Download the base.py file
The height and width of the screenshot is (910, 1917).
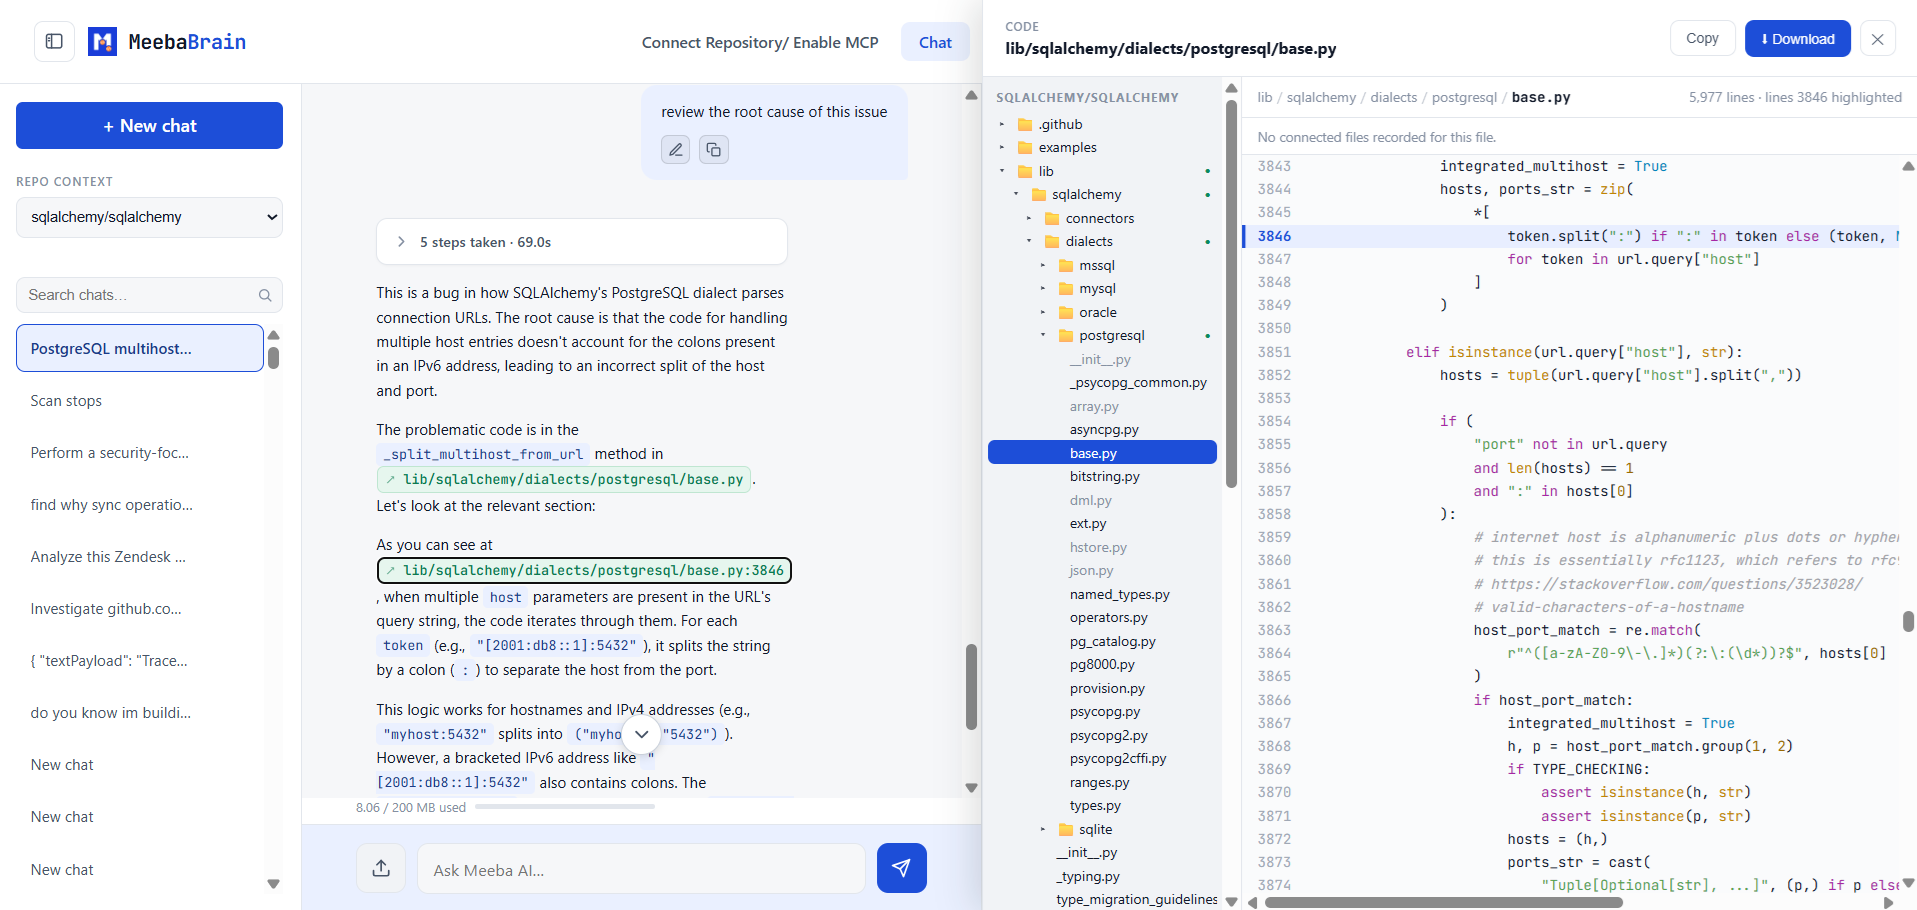pos(1797,38)
